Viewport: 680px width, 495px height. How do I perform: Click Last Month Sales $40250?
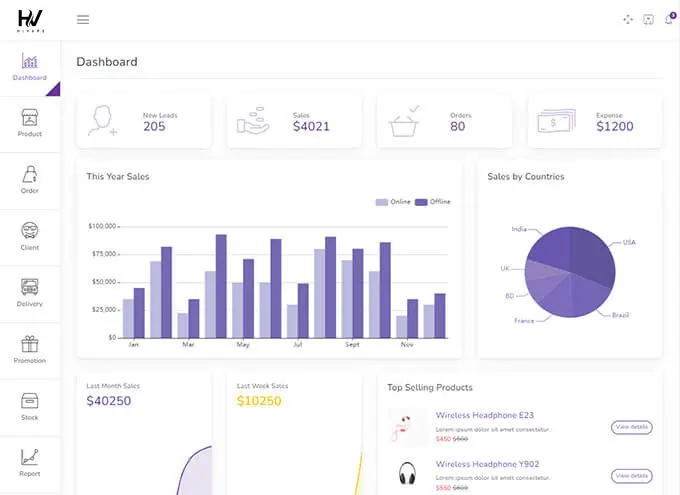pos(108,401)
